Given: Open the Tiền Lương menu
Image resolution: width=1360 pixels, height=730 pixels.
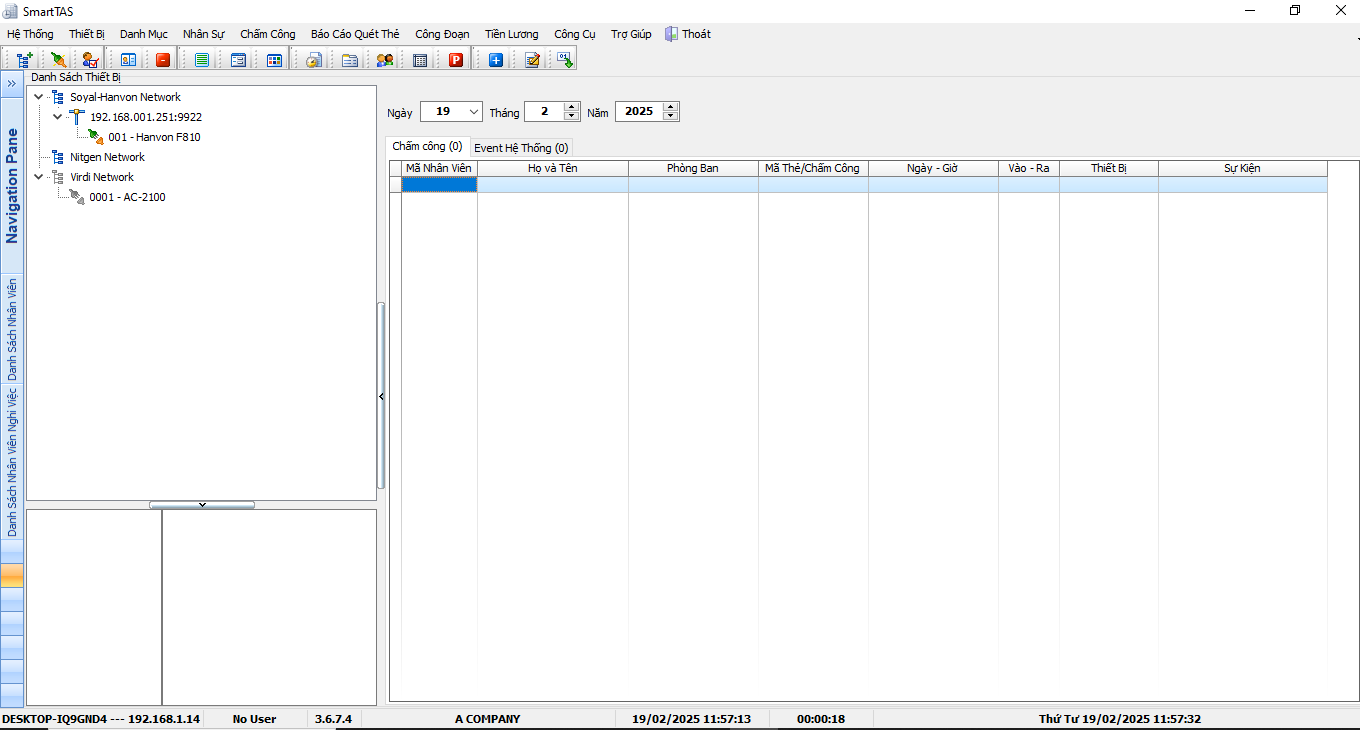Looking at the screenshot, I should [512, 34].
